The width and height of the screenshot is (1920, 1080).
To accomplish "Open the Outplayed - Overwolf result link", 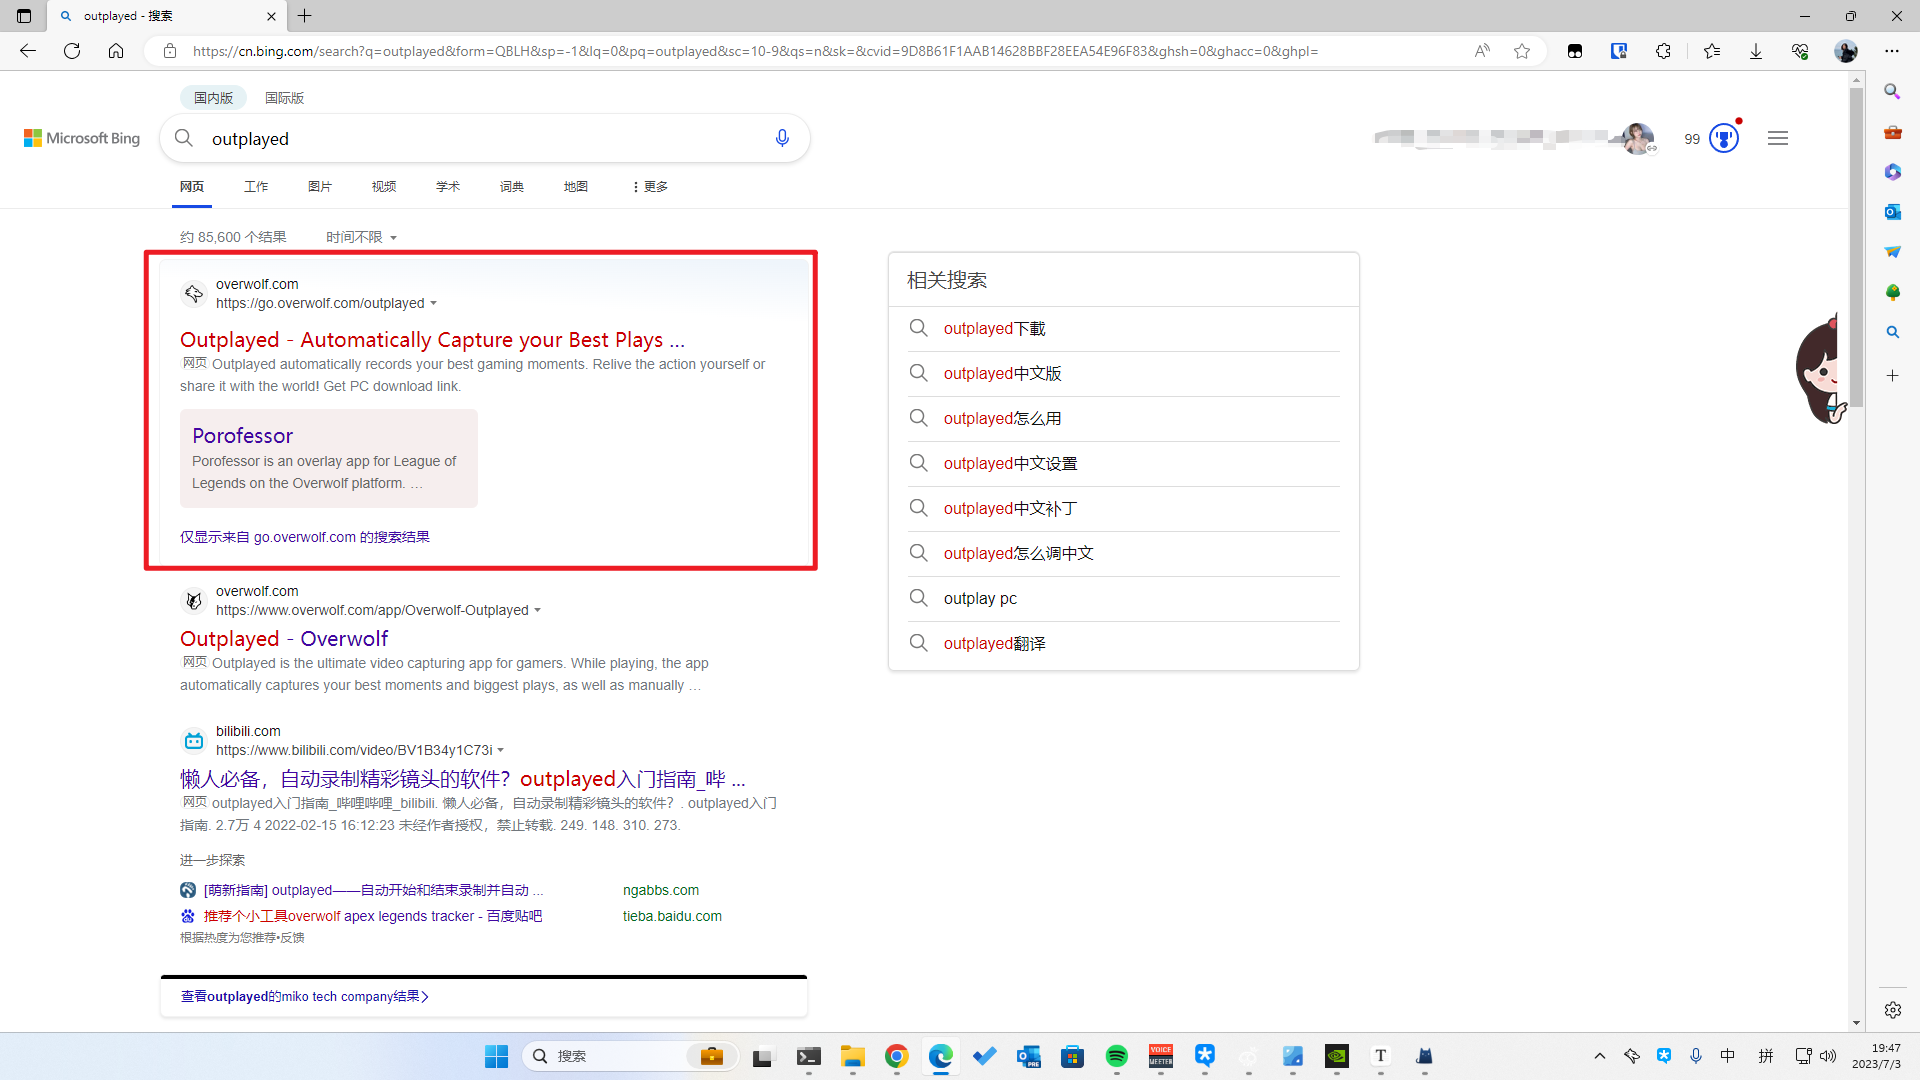I will click(x=284, y=638).
